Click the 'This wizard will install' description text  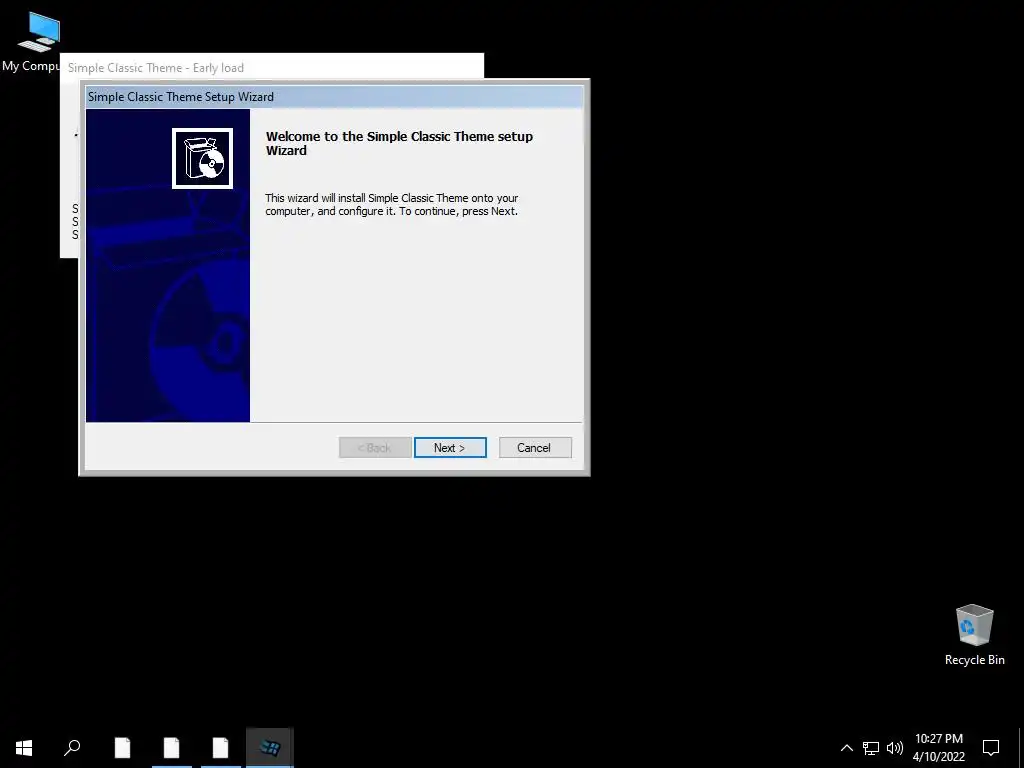click(x=392, y=204)
